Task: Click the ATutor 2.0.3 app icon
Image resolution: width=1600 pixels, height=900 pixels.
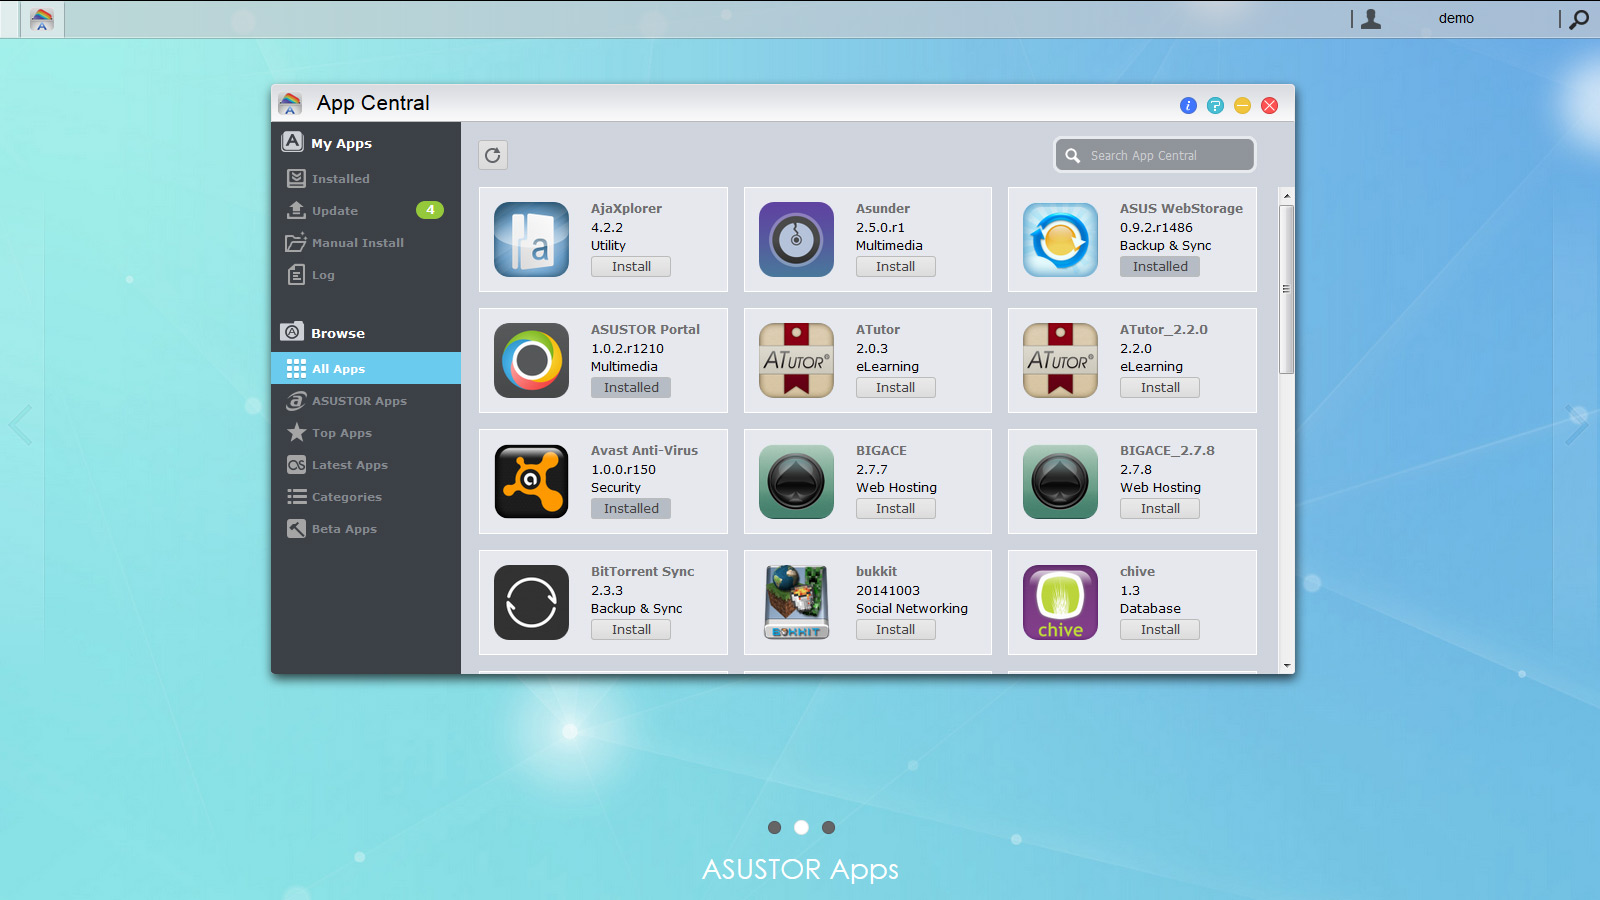Action: [796, 361]
